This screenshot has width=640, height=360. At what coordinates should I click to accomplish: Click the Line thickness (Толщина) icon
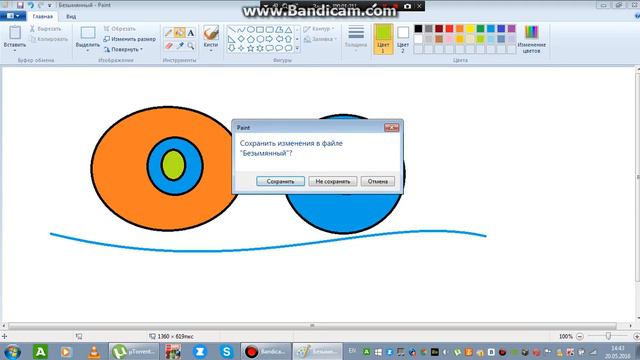coord(356,32)
